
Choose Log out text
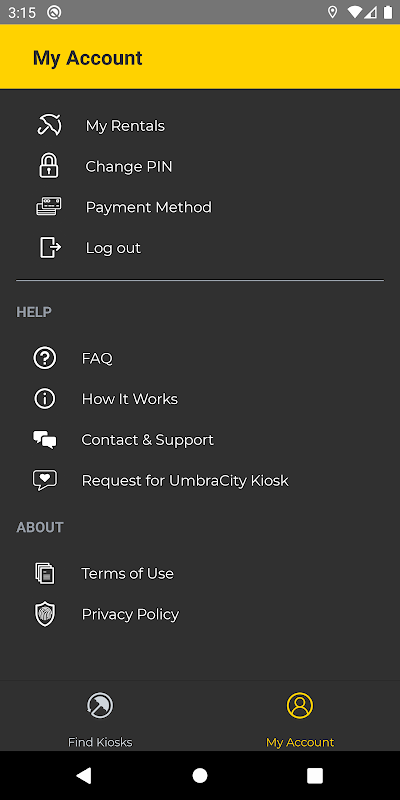tap(113, 248)
